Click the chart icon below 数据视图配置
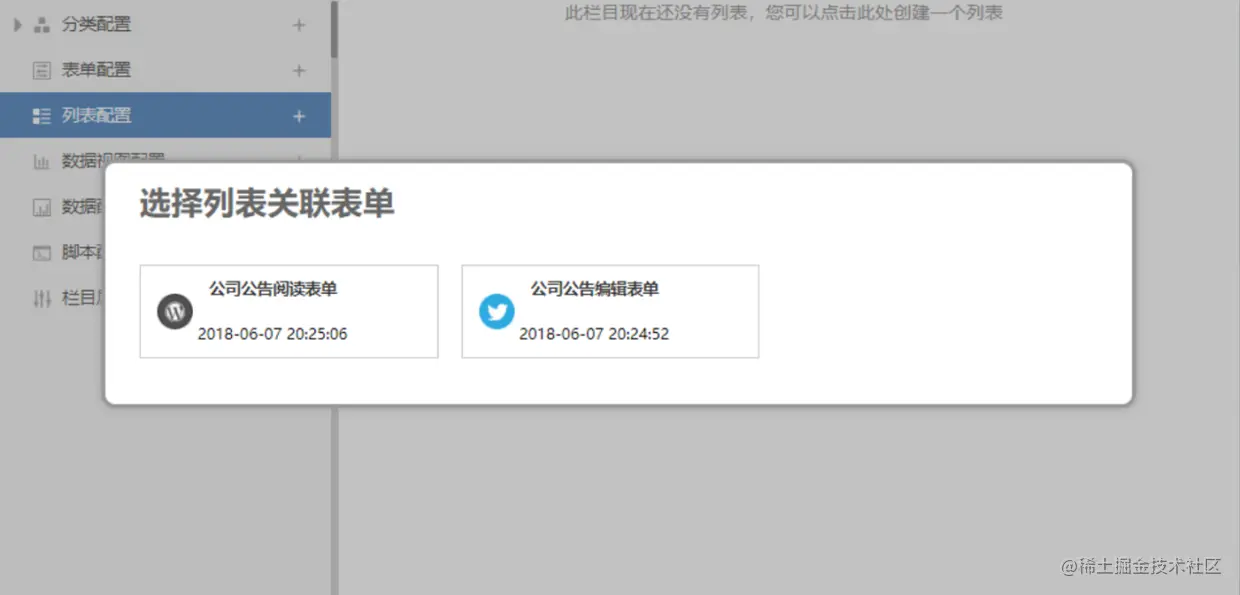1240x595 pixels. [42, 207]
